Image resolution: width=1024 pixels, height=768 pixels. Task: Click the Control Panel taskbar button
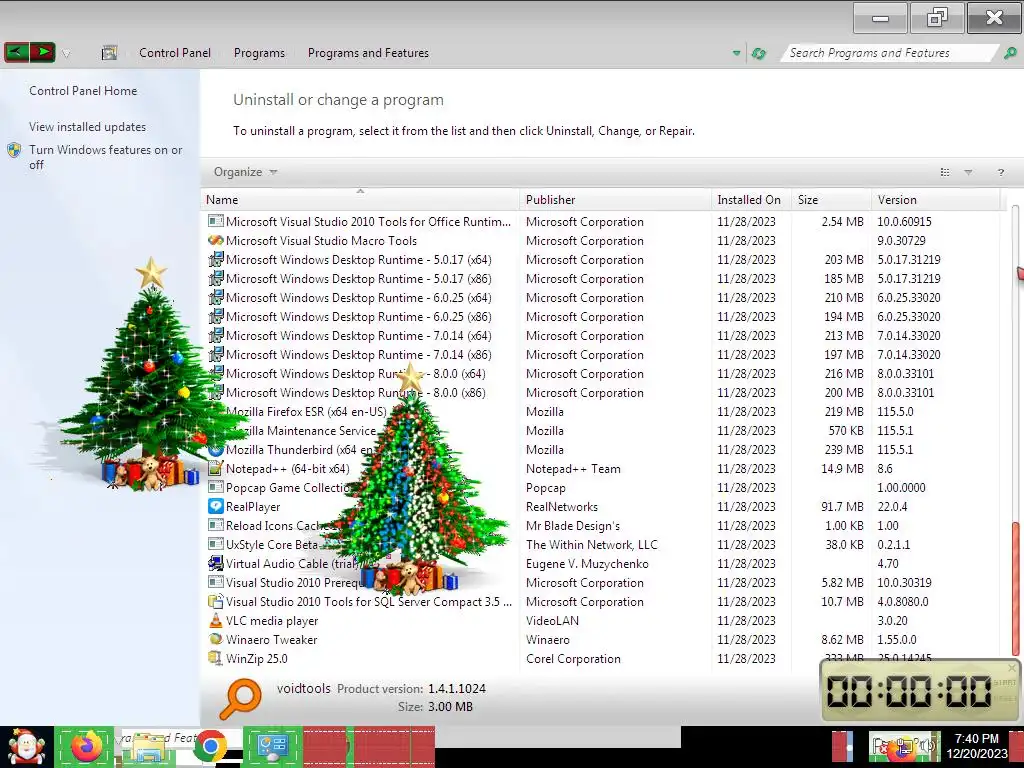pos(272,746)
